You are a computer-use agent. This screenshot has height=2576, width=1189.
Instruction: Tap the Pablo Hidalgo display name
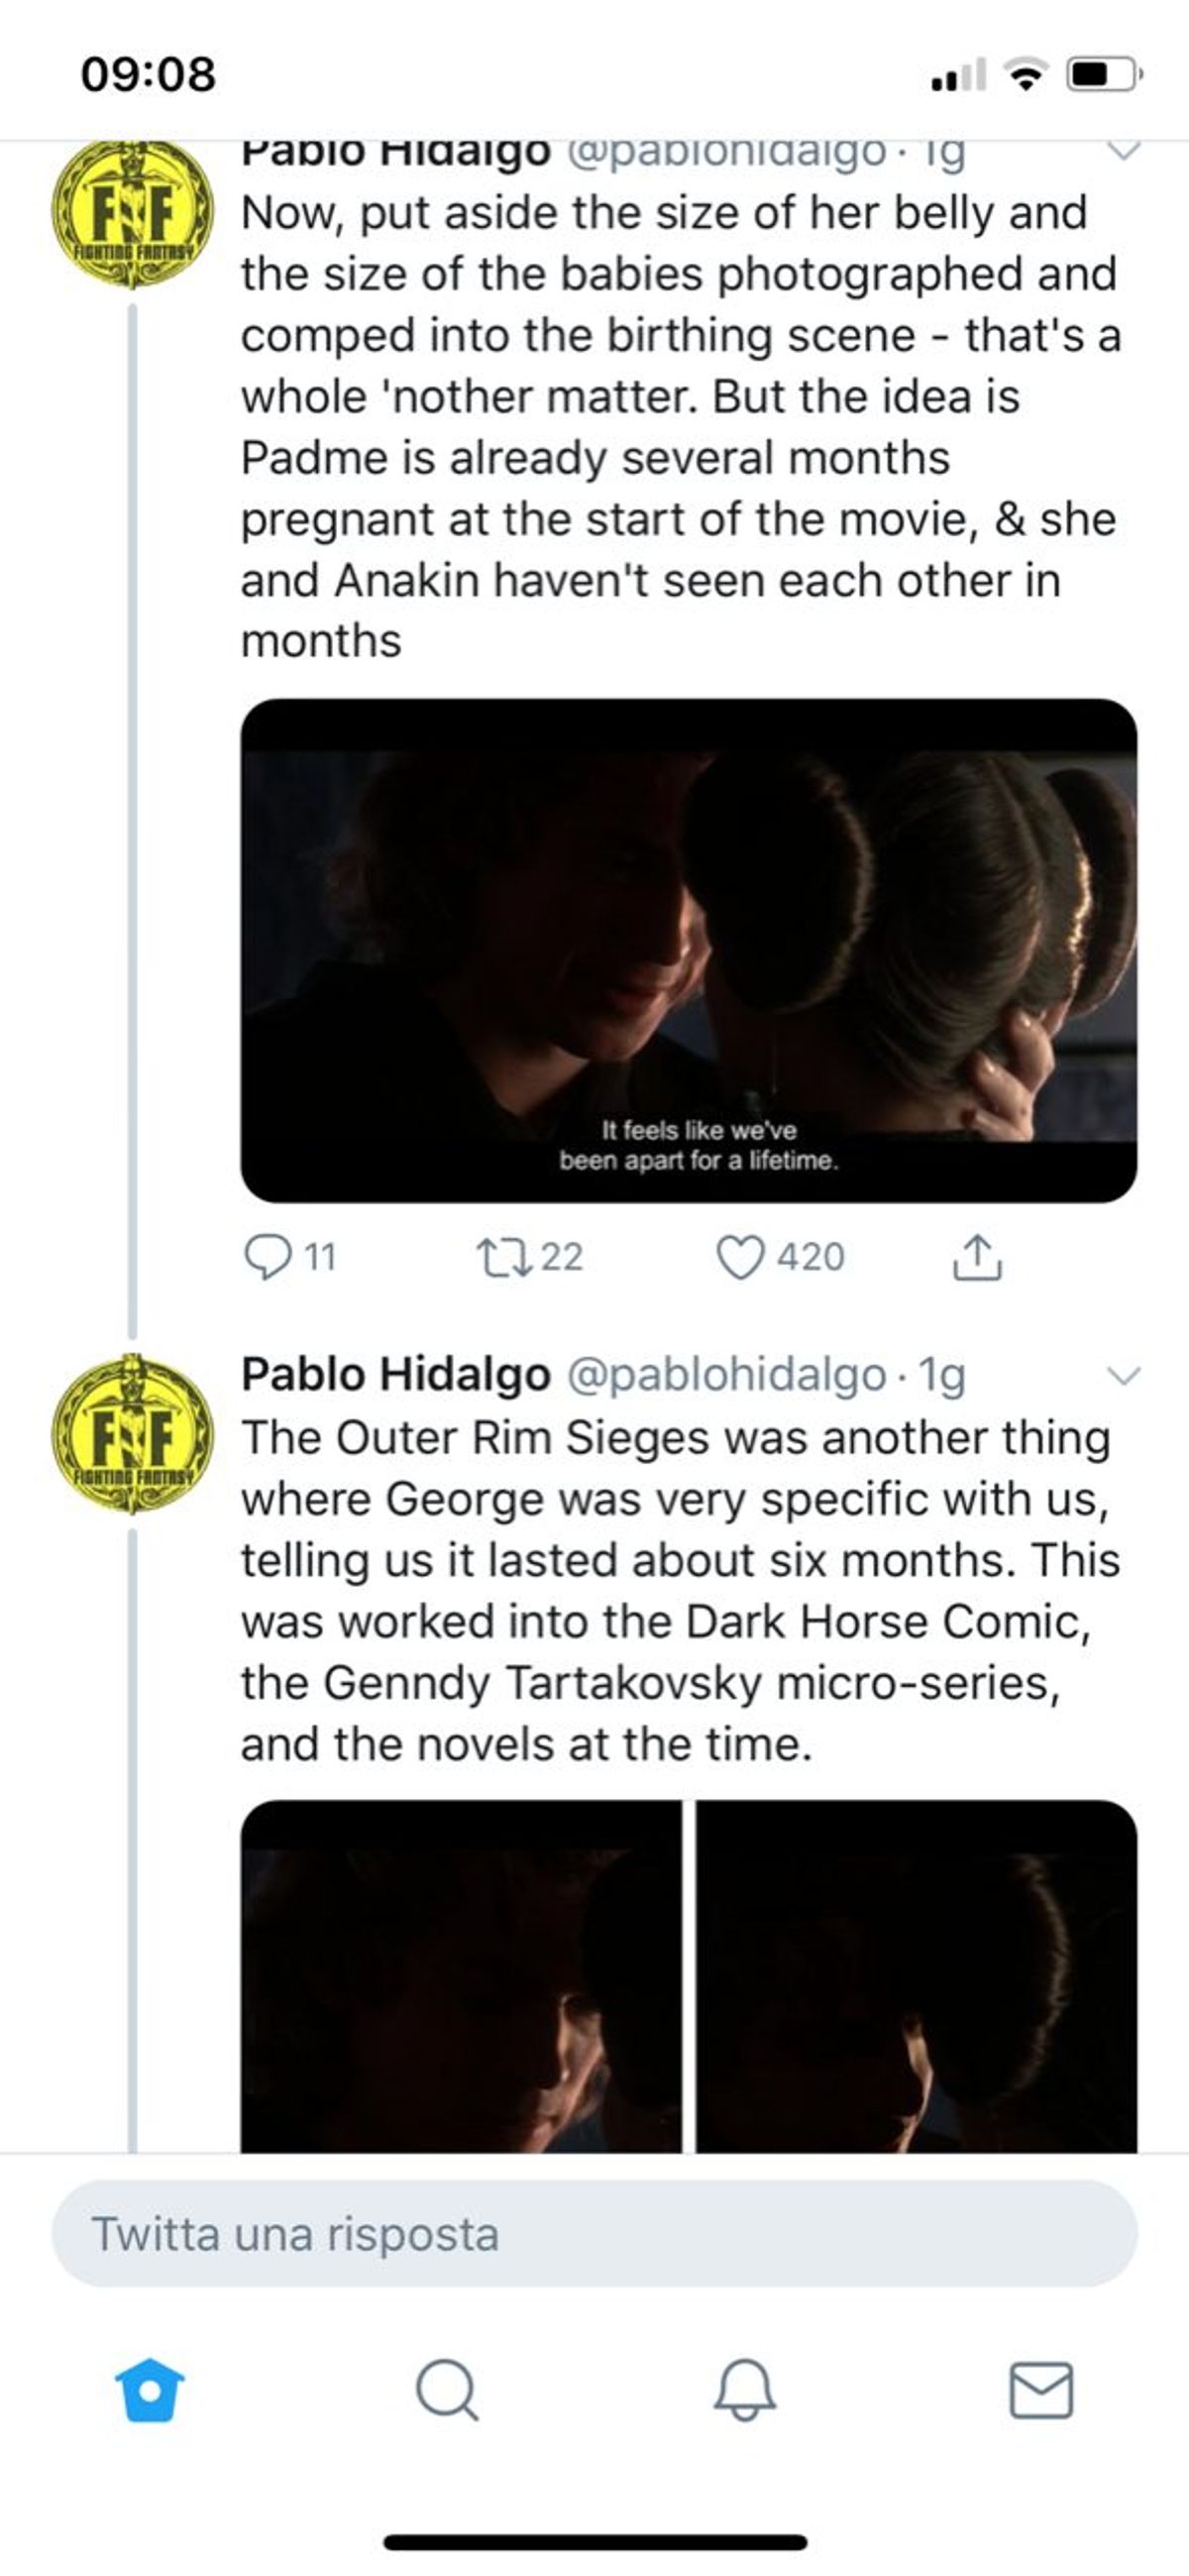[x=396, y=1375]
